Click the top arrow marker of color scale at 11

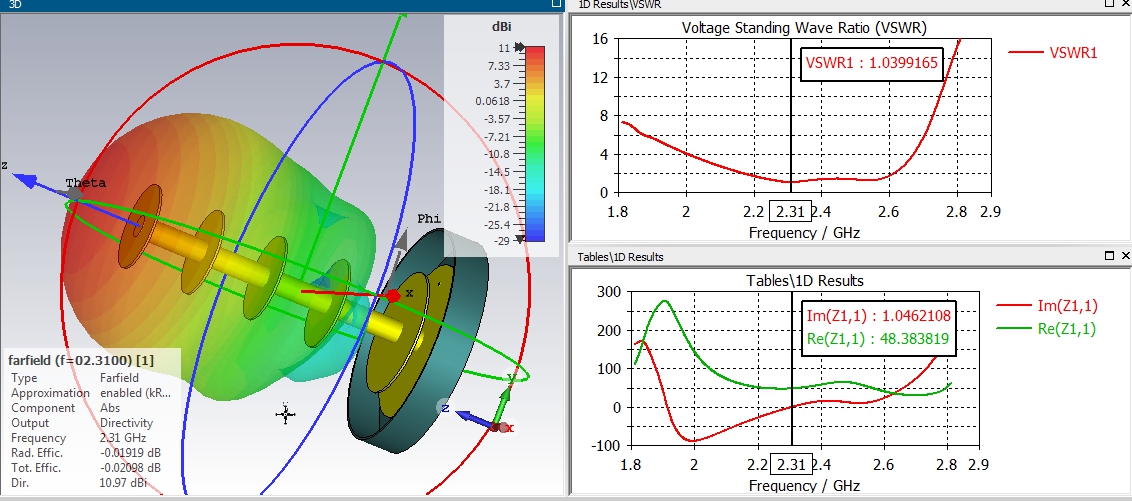point(520,48)
